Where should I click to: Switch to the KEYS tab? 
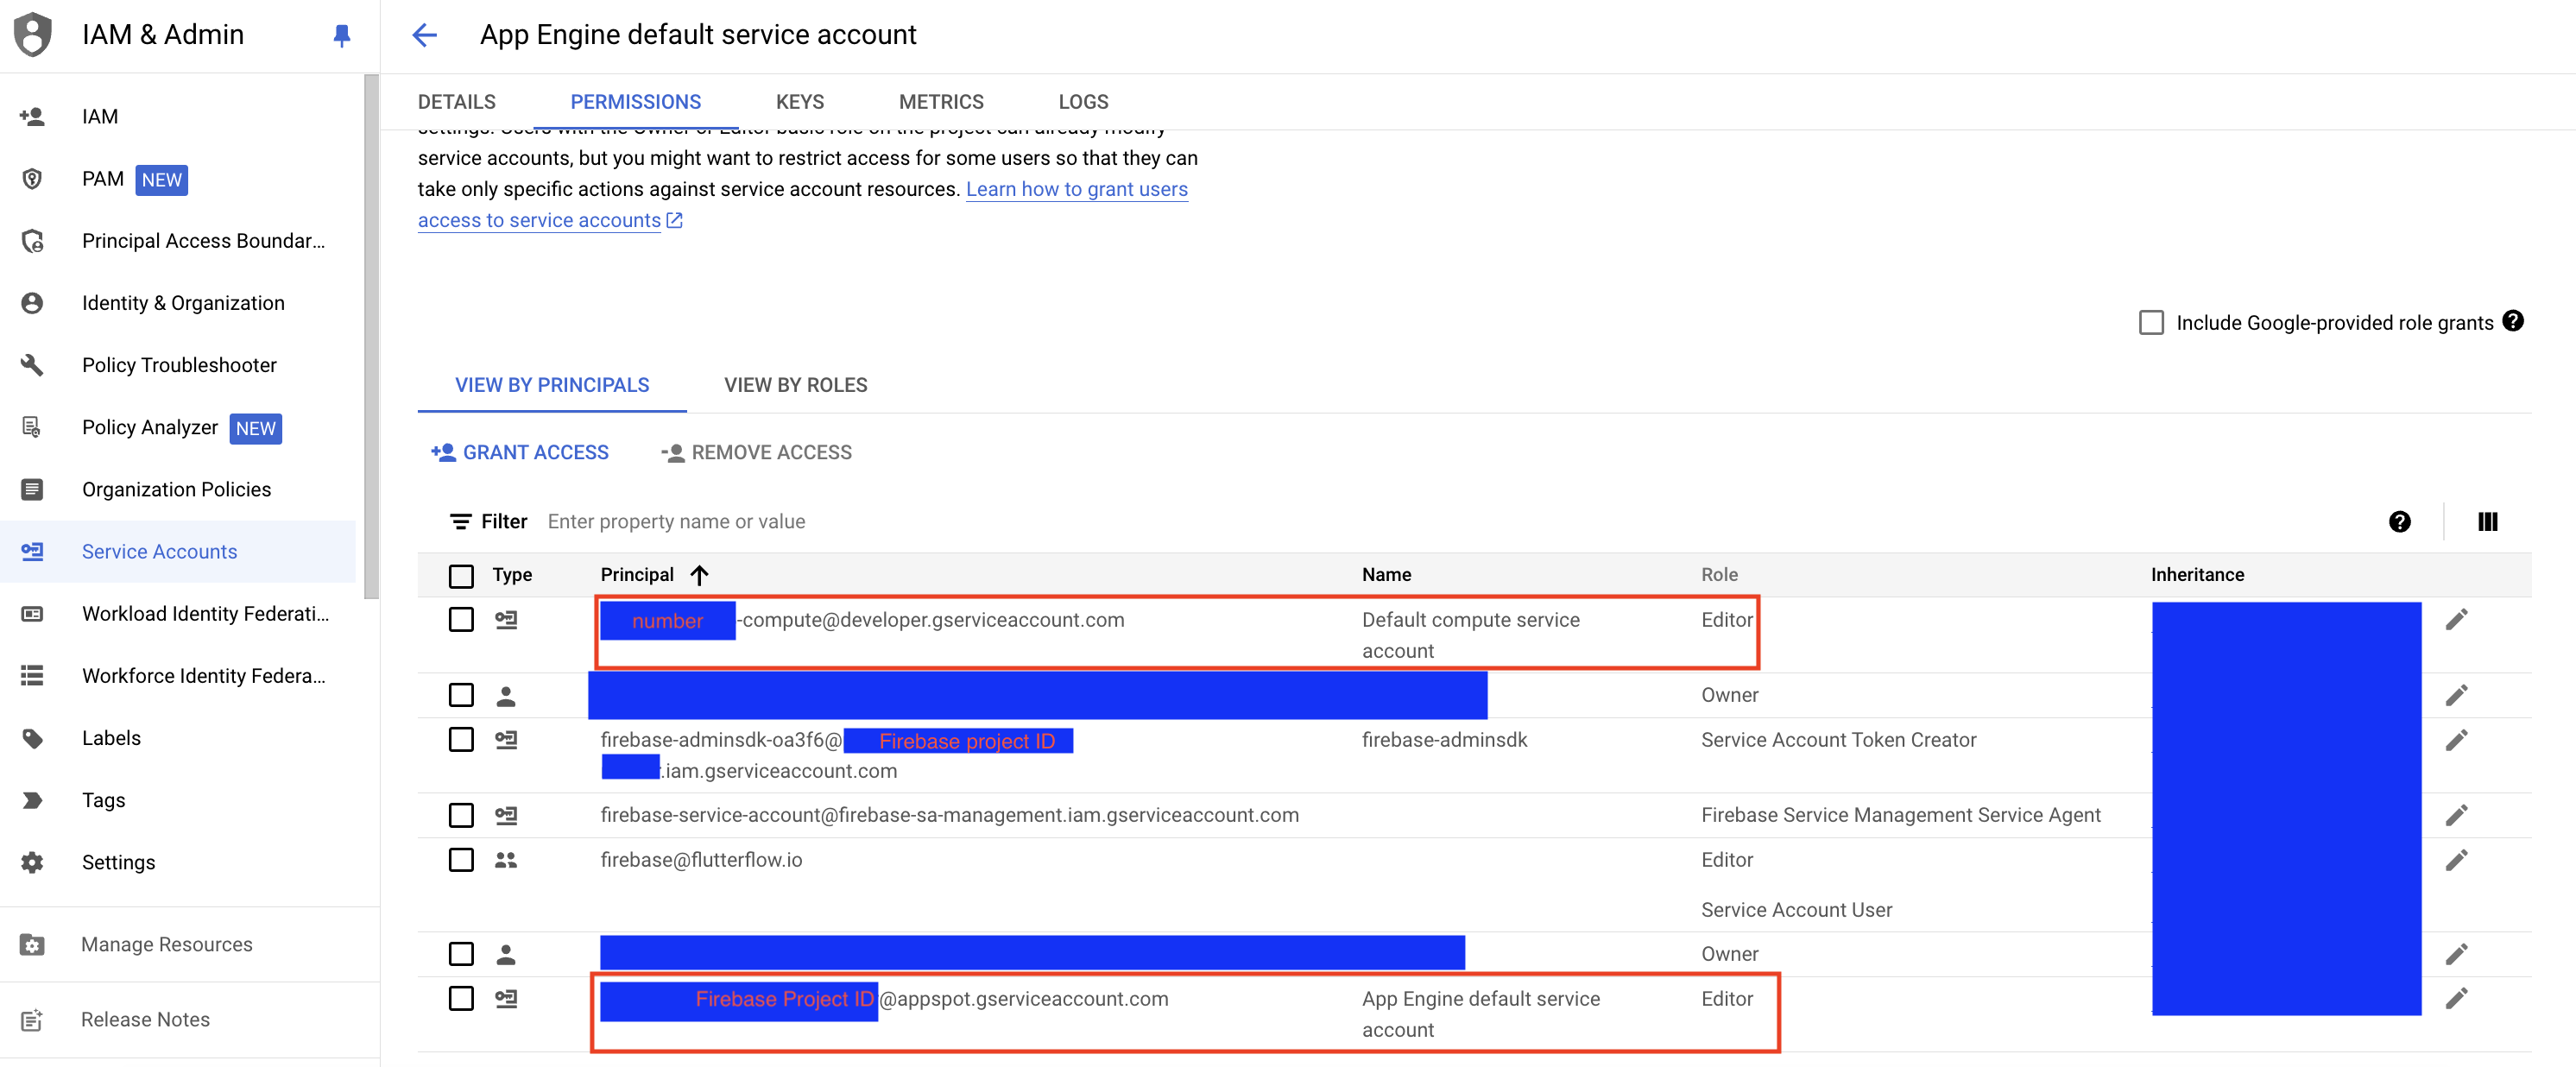(x=800, y=102)
